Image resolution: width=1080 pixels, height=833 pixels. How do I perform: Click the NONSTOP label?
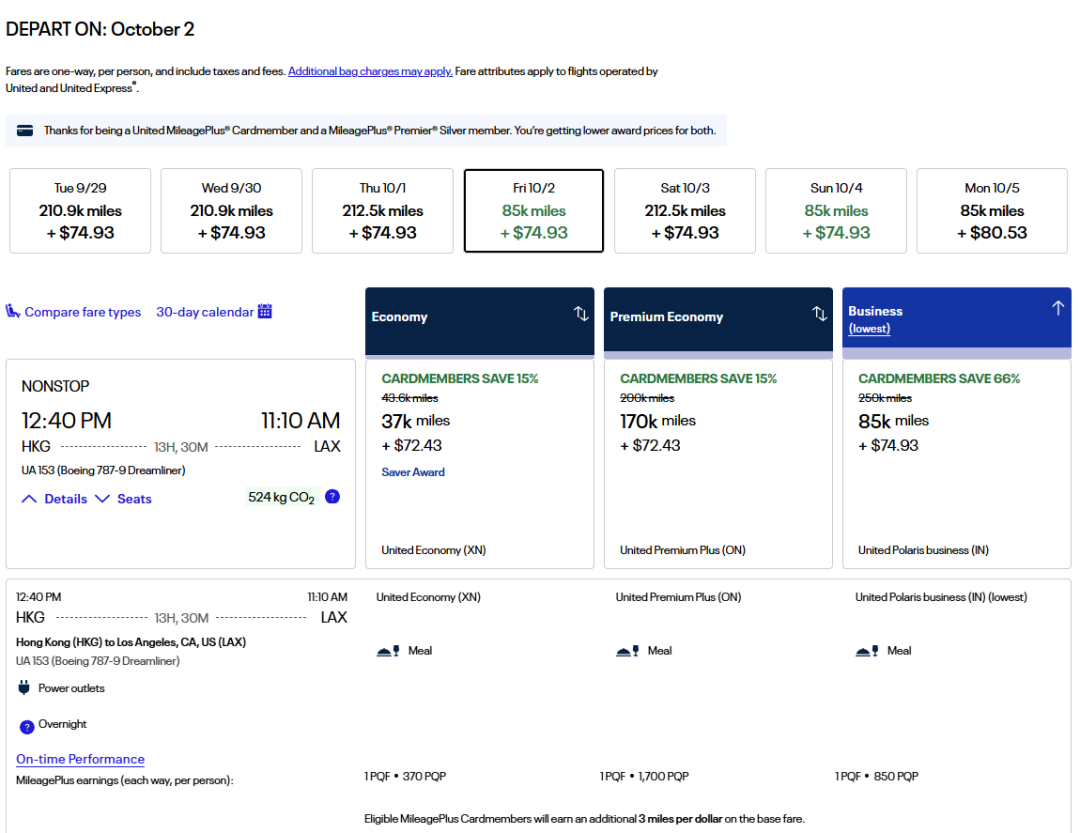55,387
